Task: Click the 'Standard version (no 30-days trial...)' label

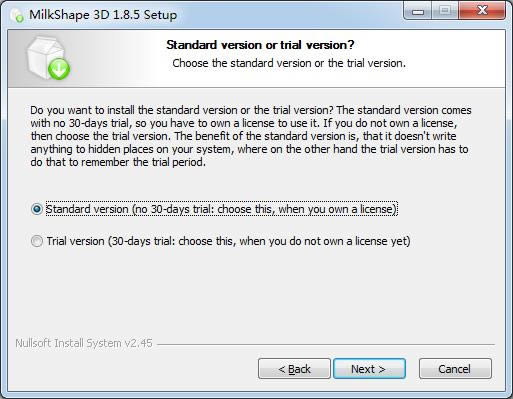Action: click(222, 209)
